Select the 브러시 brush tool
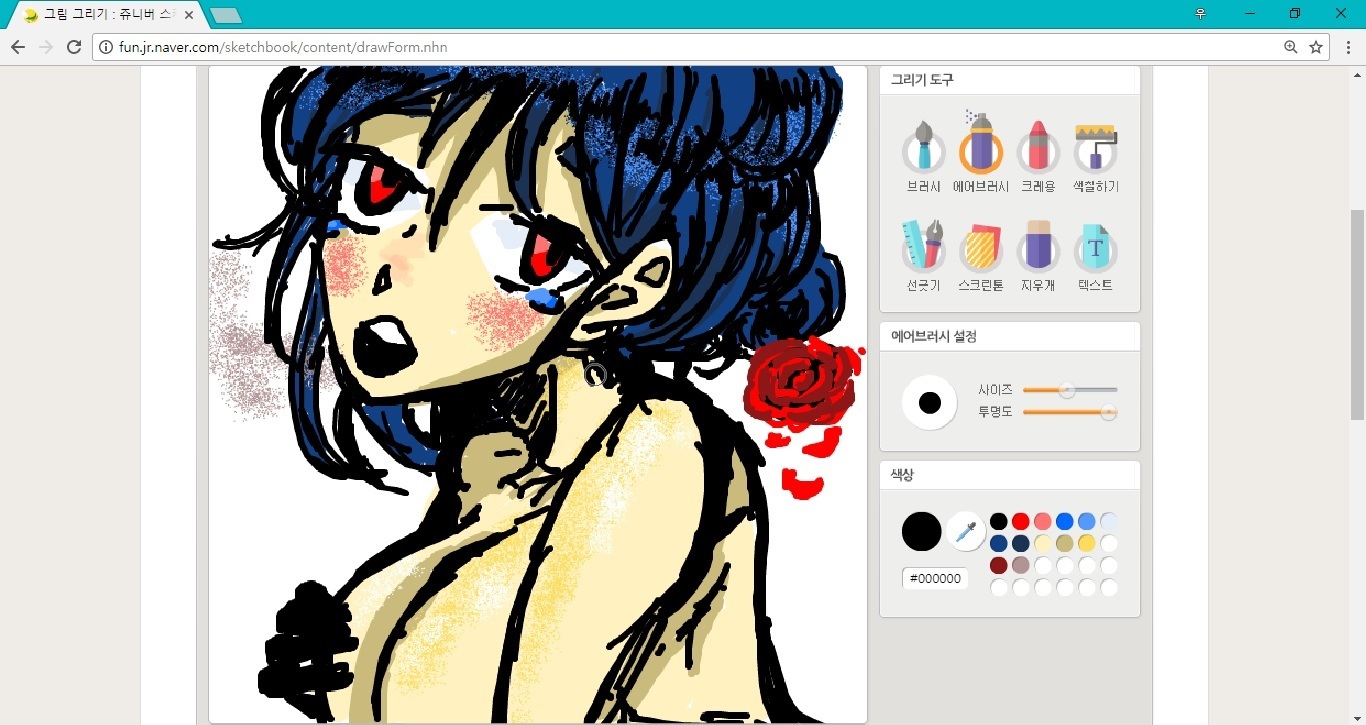The width and height of the screenshot is (1366, 725). (923, 152)
